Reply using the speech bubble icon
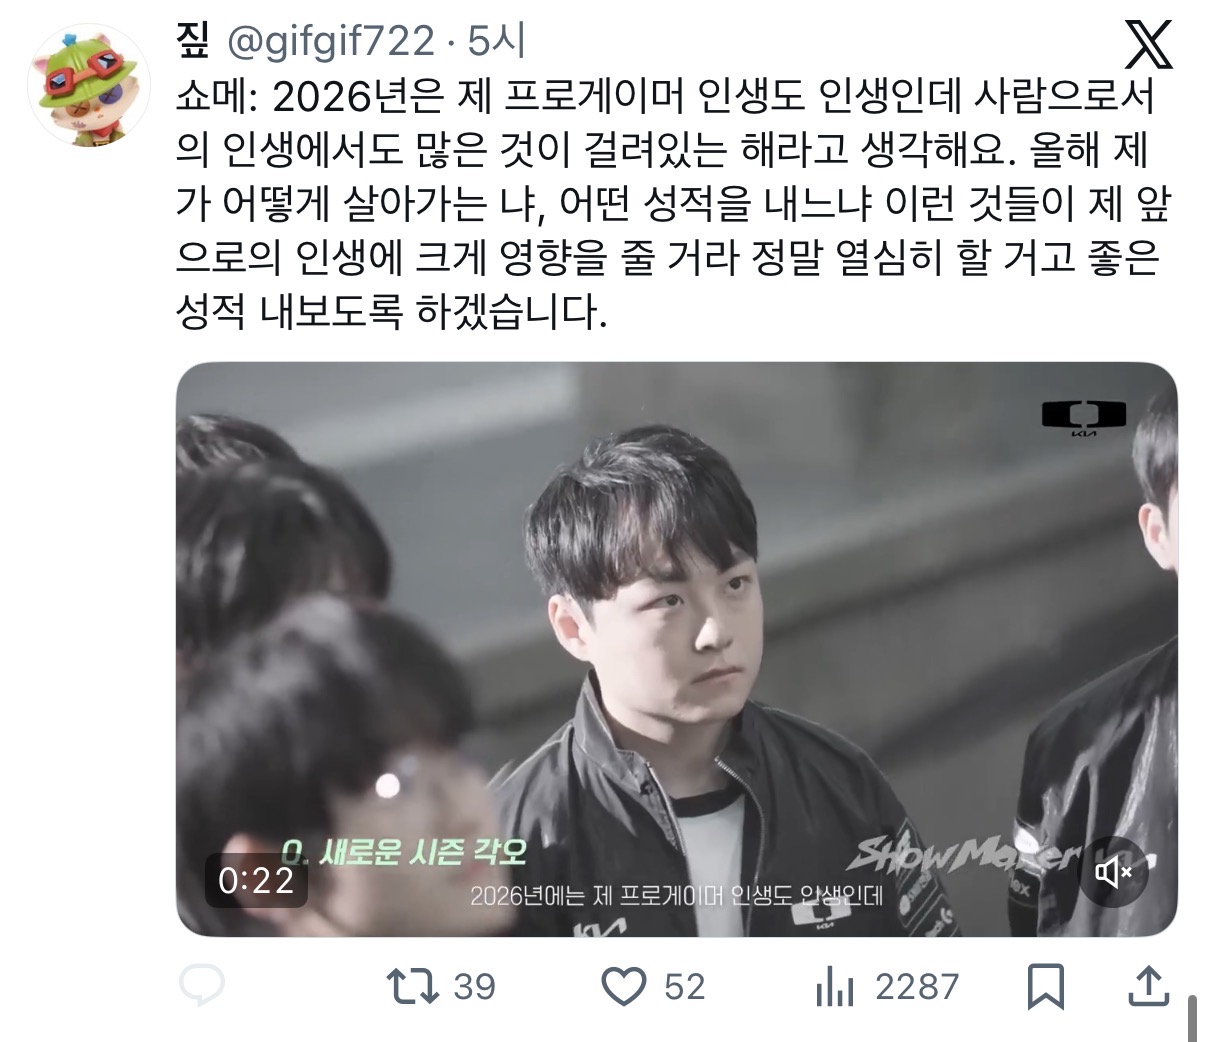The image size is (1206, 1042). pos(202,987)
